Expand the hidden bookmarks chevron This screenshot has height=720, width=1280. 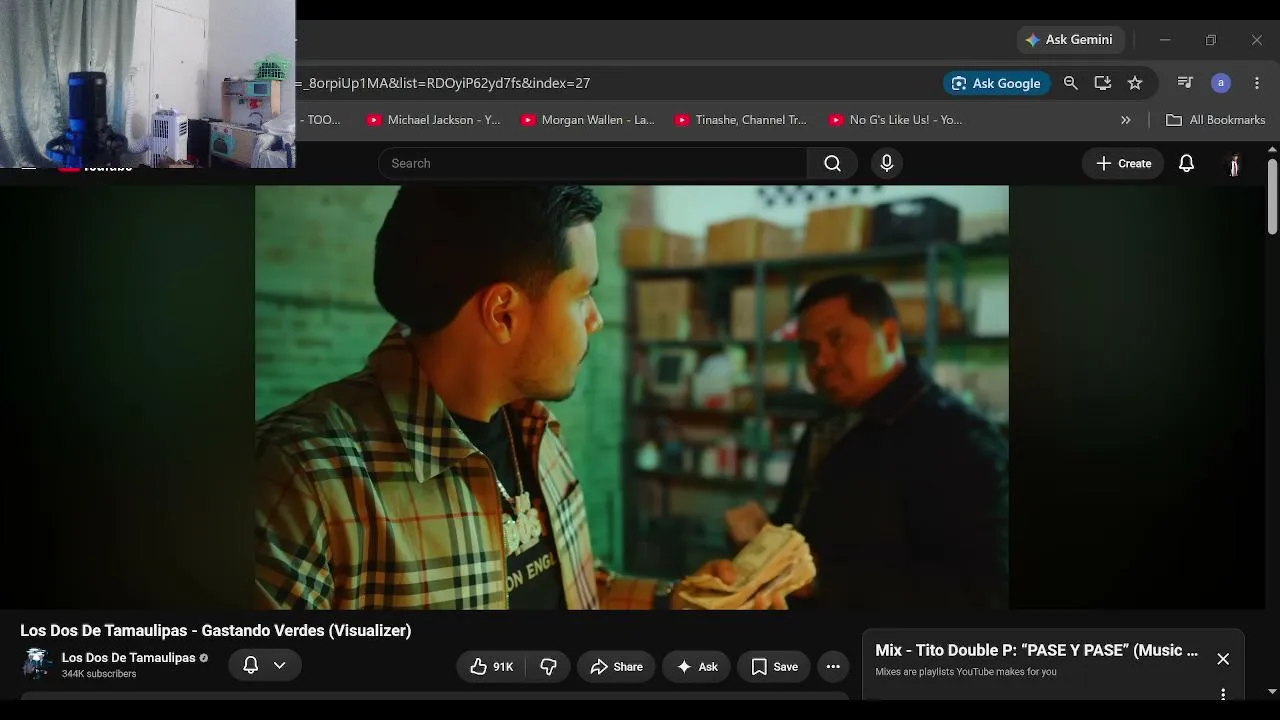pos(1125,120)
